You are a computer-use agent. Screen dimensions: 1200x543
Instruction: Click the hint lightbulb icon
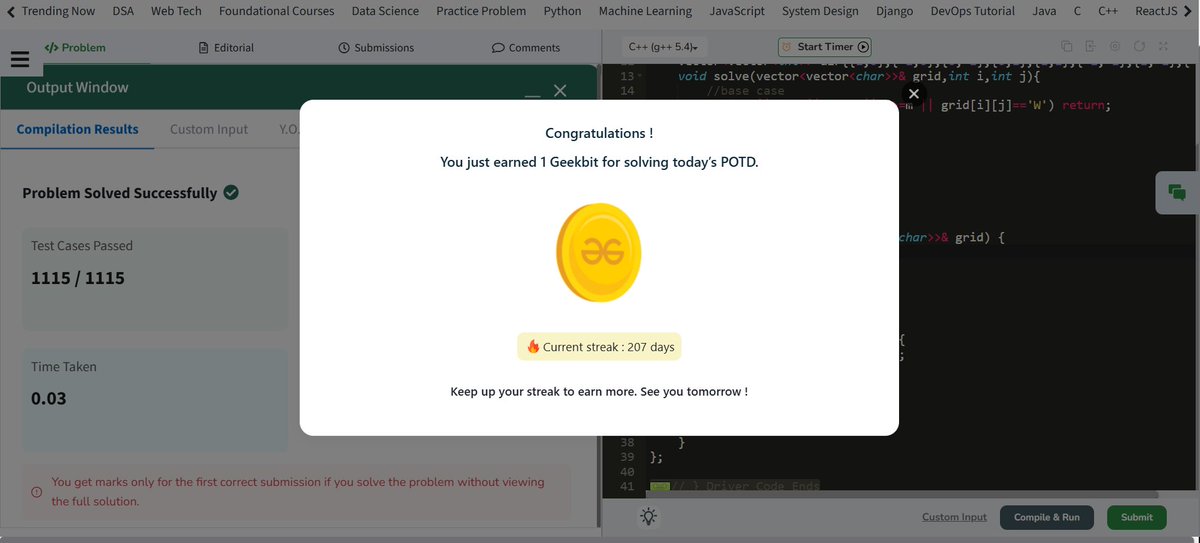click(x=649, y=516)
